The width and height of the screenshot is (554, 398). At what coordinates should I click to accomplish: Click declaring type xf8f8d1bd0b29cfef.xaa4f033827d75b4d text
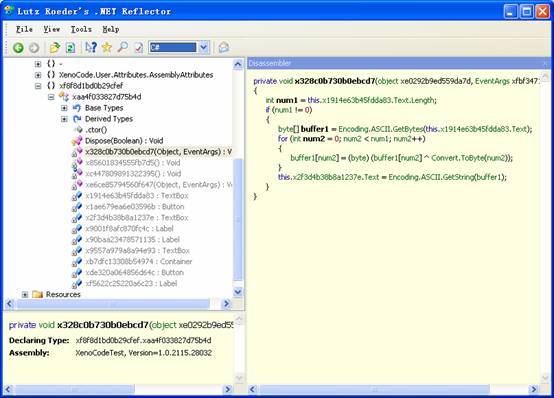(x=143, y=340)
